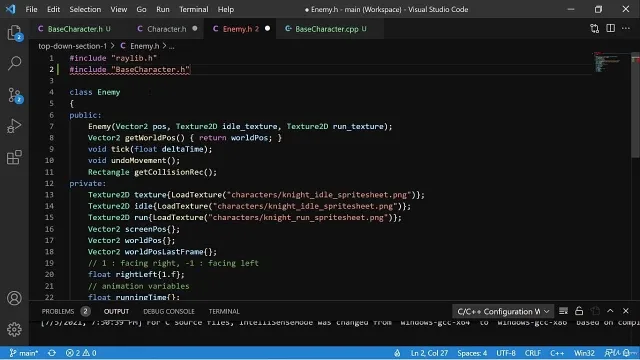
Task: Change indentation via Spaces: 4
Action: click(x=472, y=353)
